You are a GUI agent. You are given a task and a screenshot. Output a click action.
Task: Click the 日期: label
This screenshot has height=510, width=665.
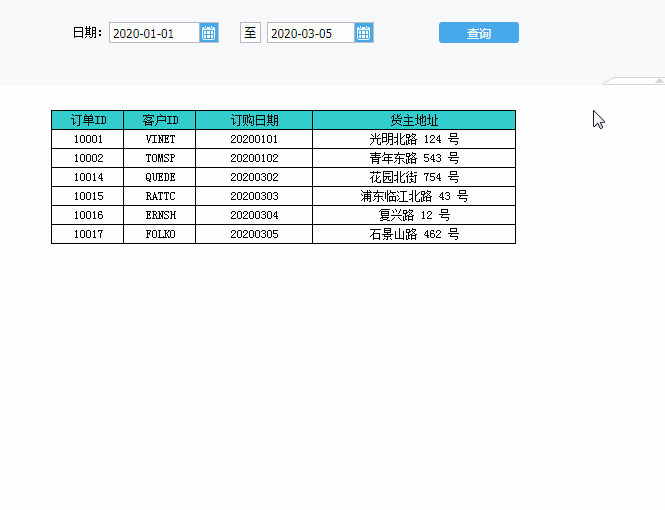(87, 33)
